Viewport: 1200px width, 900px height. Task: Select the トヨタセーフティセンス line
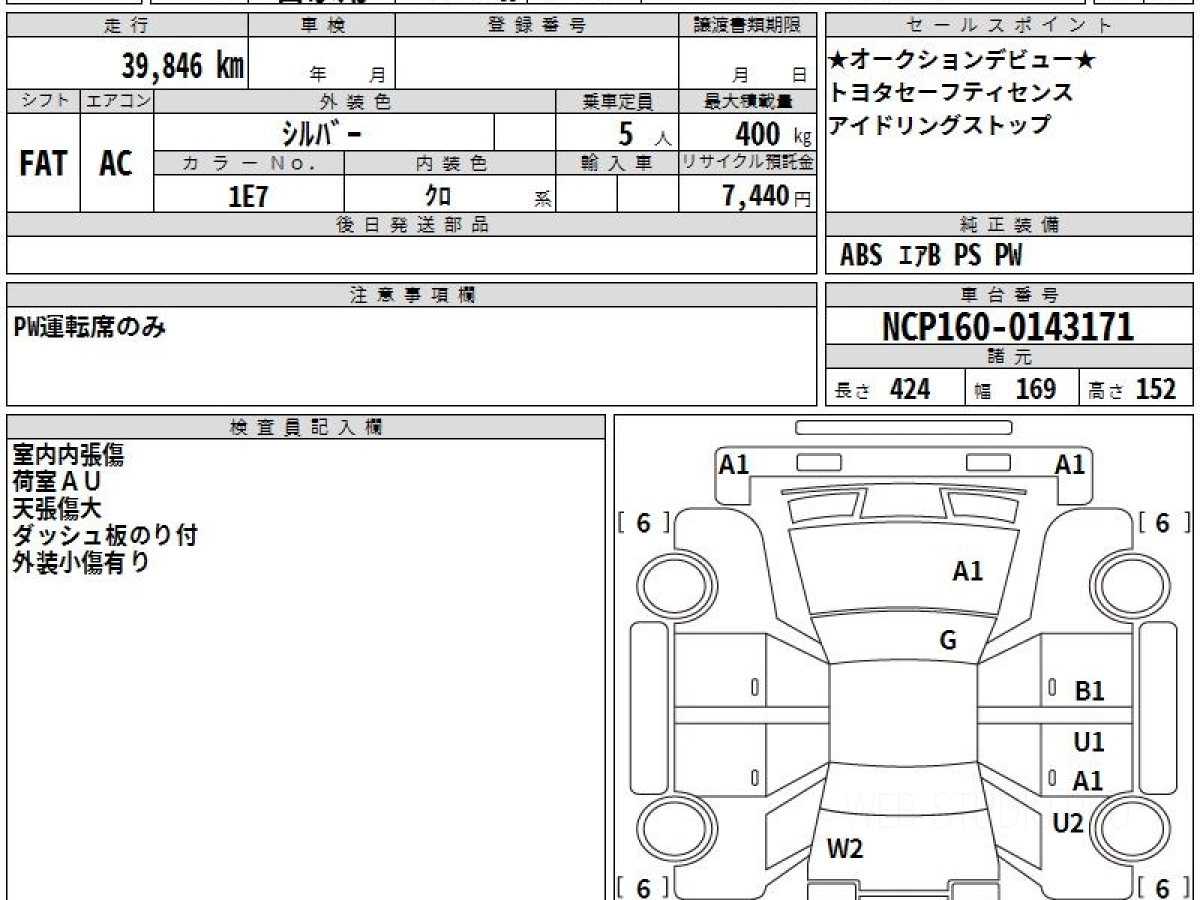[x=951, y=93]
